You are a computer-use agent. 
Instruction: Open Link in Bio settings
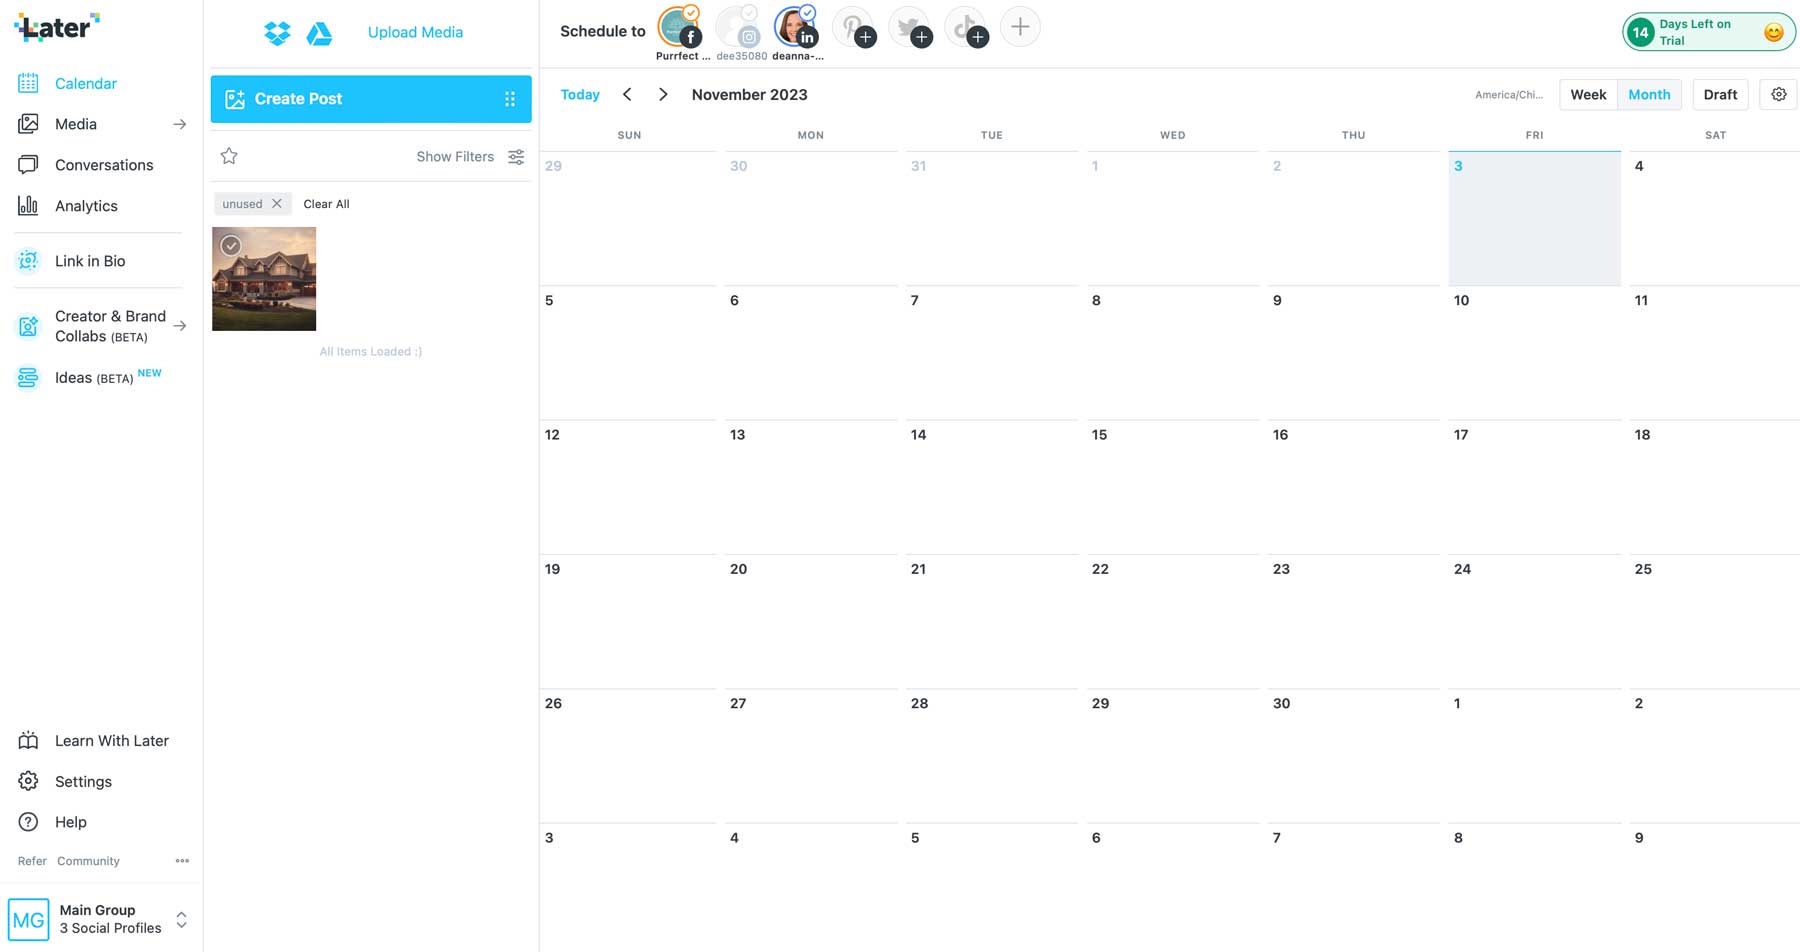tap(90, 260)
